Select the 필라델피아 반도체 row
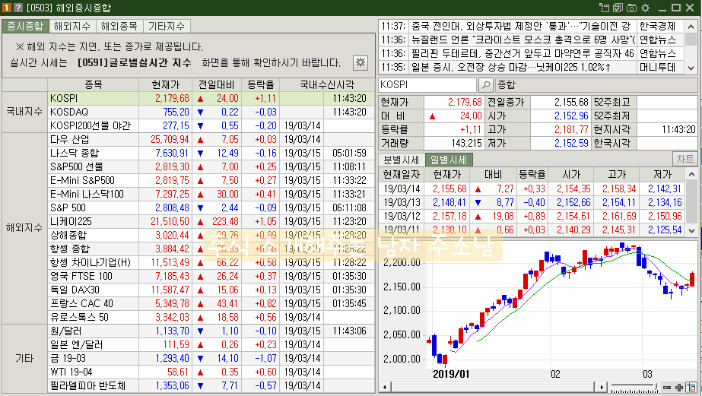The height and width of the screenshot is (396, 702). point(211,386)
